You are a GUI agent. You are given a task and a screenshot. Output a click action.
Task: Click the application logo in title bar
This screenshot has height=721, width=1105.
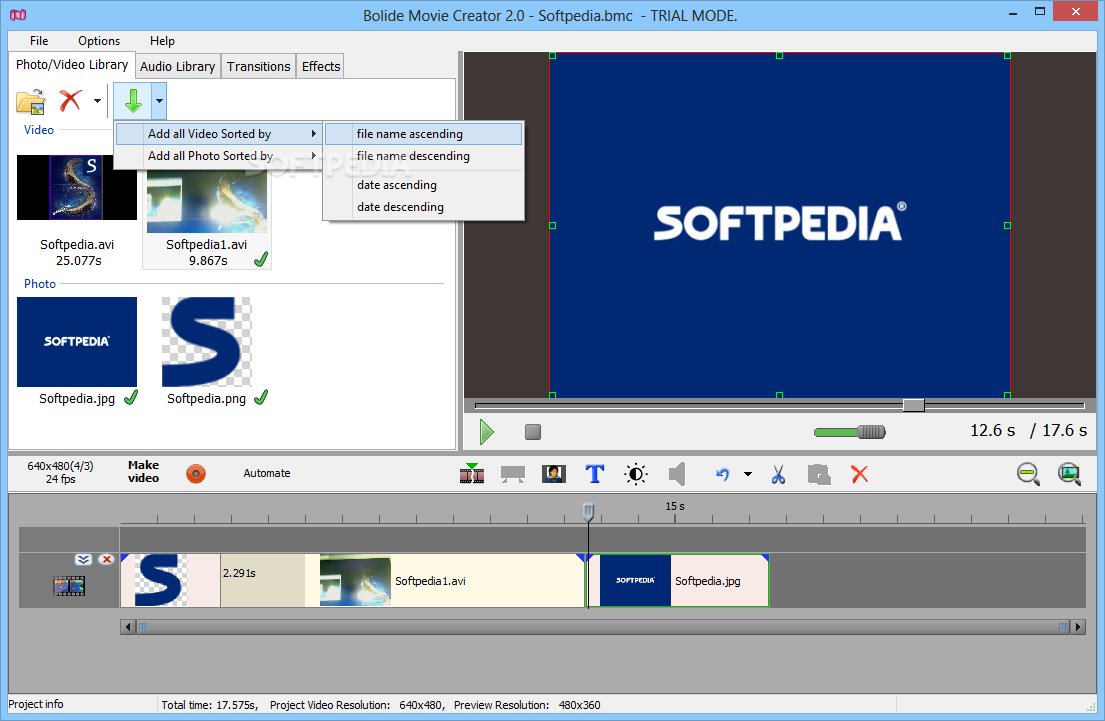(18, 14)
